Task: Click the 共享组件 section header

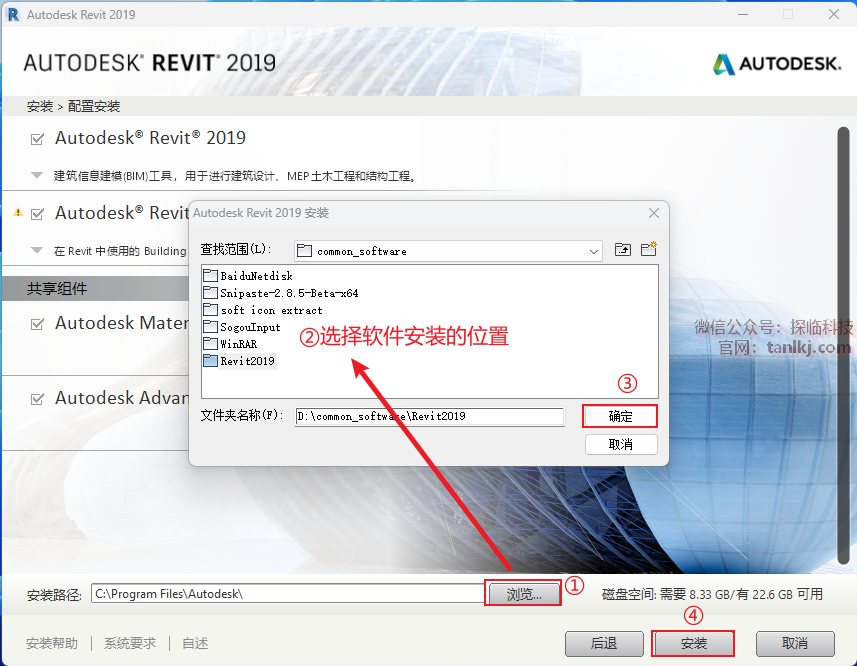Action: click(x=57, y=288)
